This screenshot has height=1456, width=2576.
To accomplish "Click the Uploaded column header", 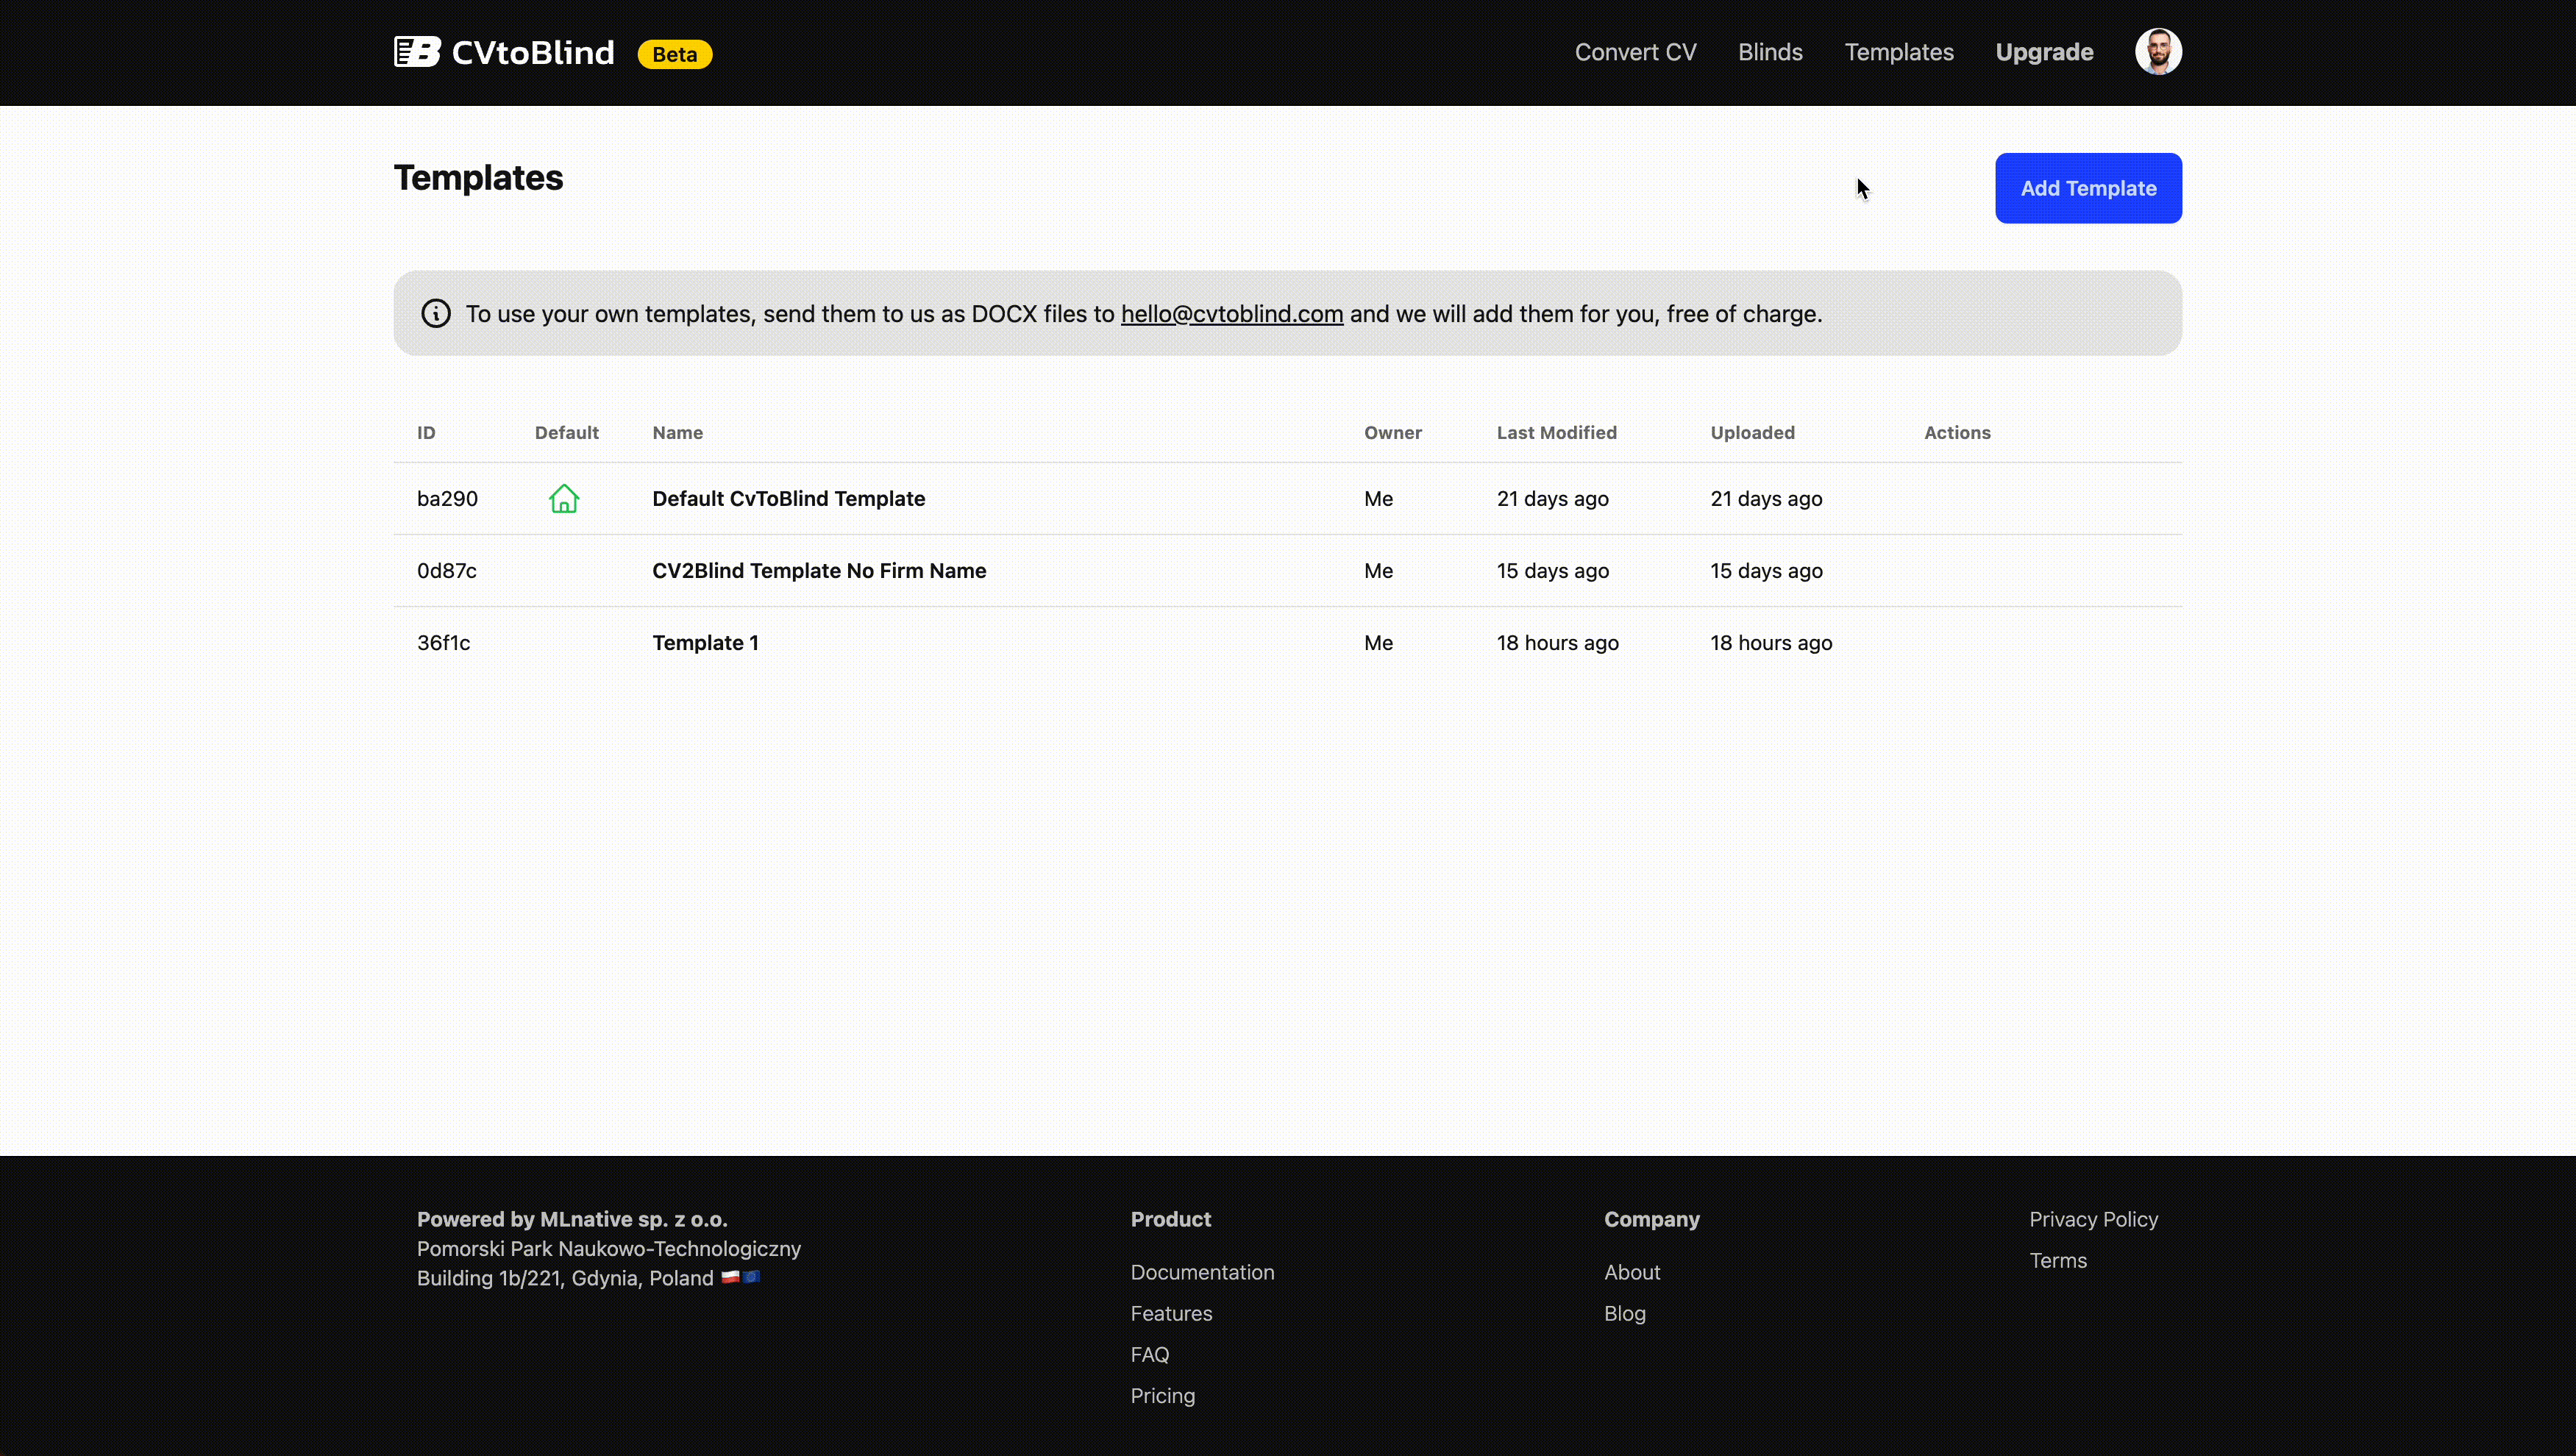I will (x=1753, y=432).
